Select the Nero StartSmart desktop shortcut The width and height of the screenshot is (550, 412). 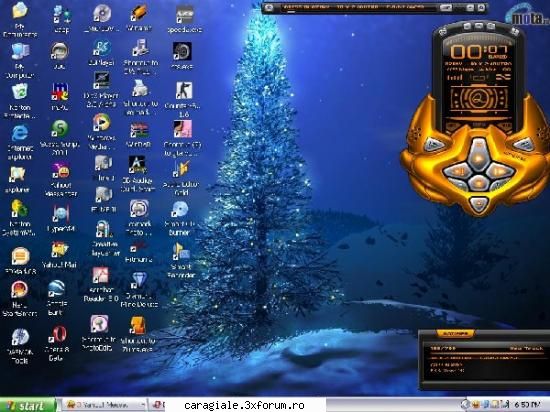pos(19,290)
